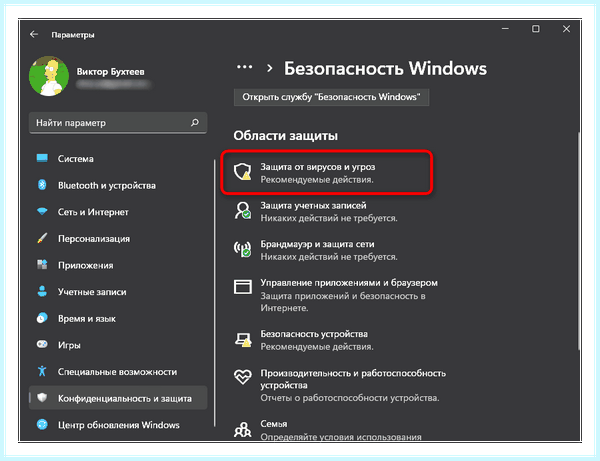Open the Семья protection area
Screen dimensions: 600x461
coord(341,430)
